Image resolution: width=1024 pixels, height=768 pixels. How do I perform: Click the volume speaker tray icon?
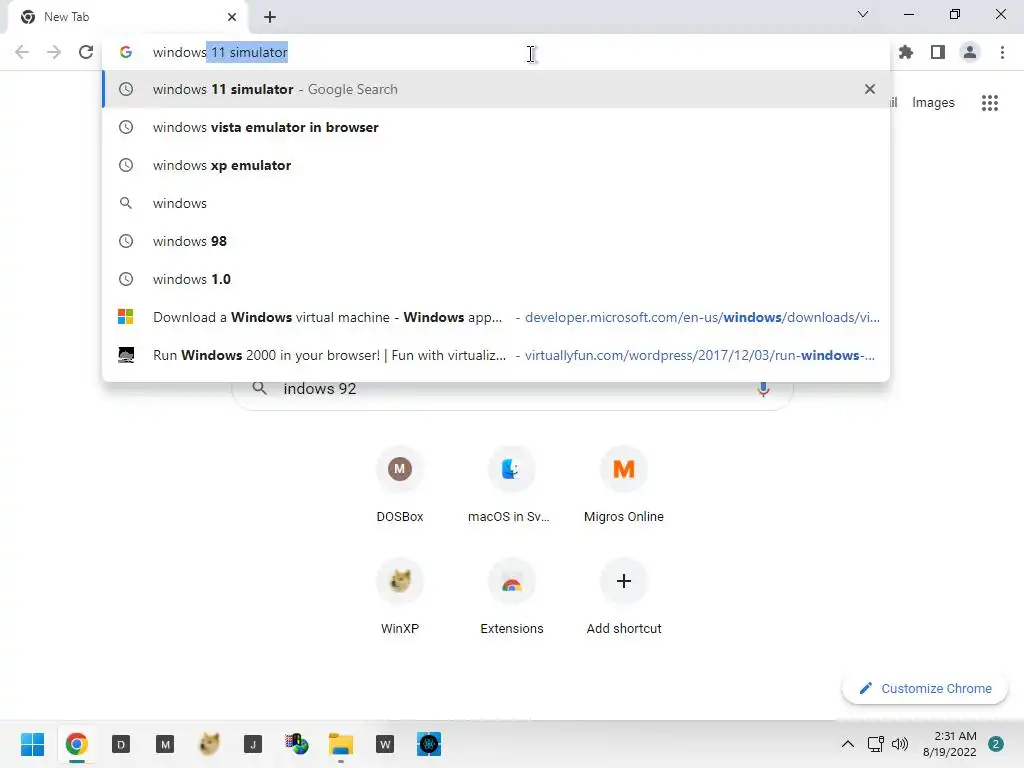coord(900,744)
